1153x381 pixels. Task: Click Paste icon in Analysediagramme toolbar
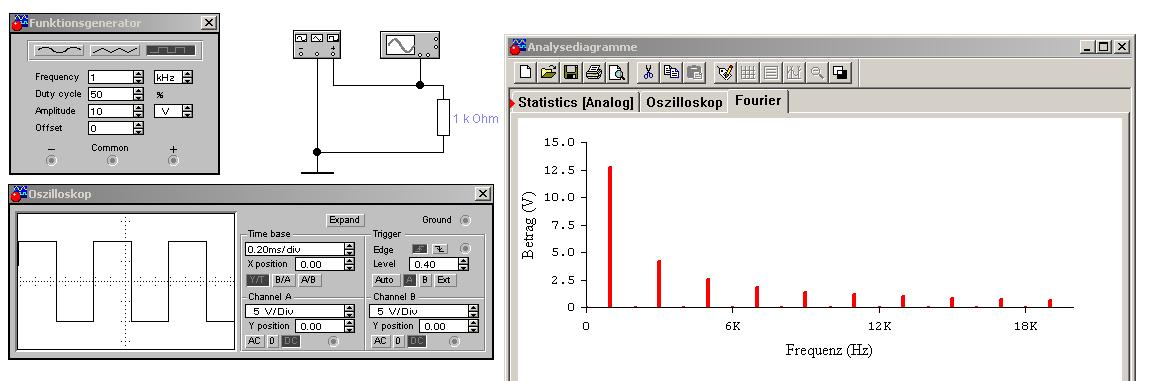pyautogui.click(x=694, y=72)
